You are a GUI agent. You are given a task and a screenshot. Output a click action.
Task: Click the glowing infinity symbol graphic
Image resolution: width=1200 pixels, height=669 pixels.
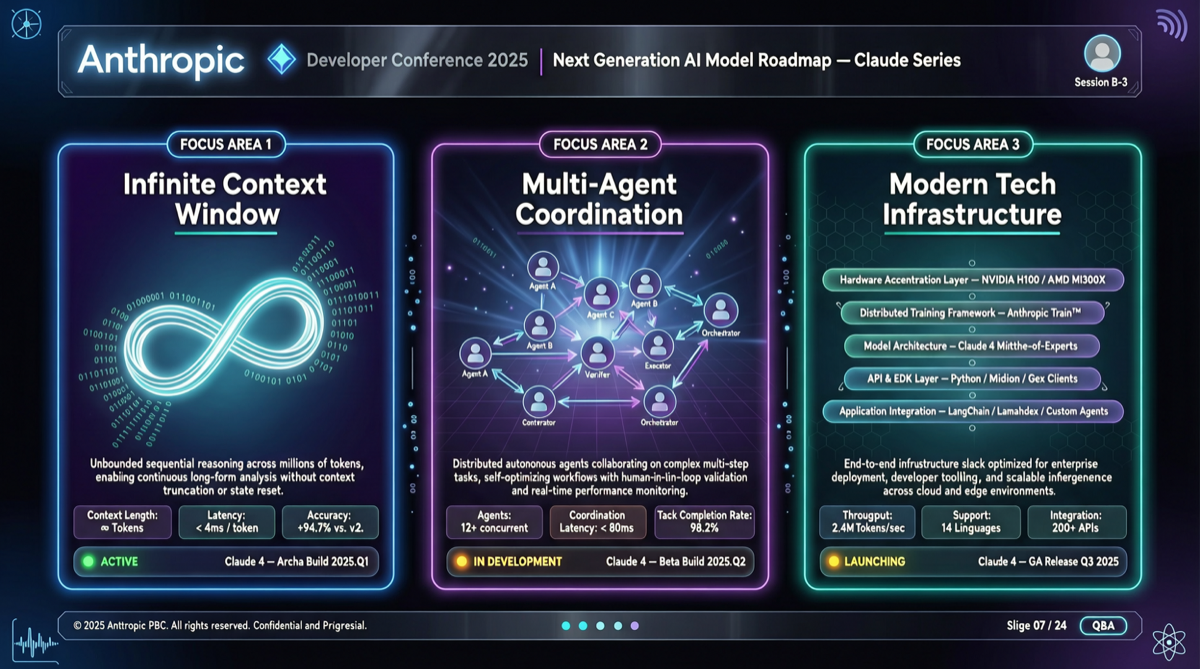pyautogui.click(x=225, y=337)
